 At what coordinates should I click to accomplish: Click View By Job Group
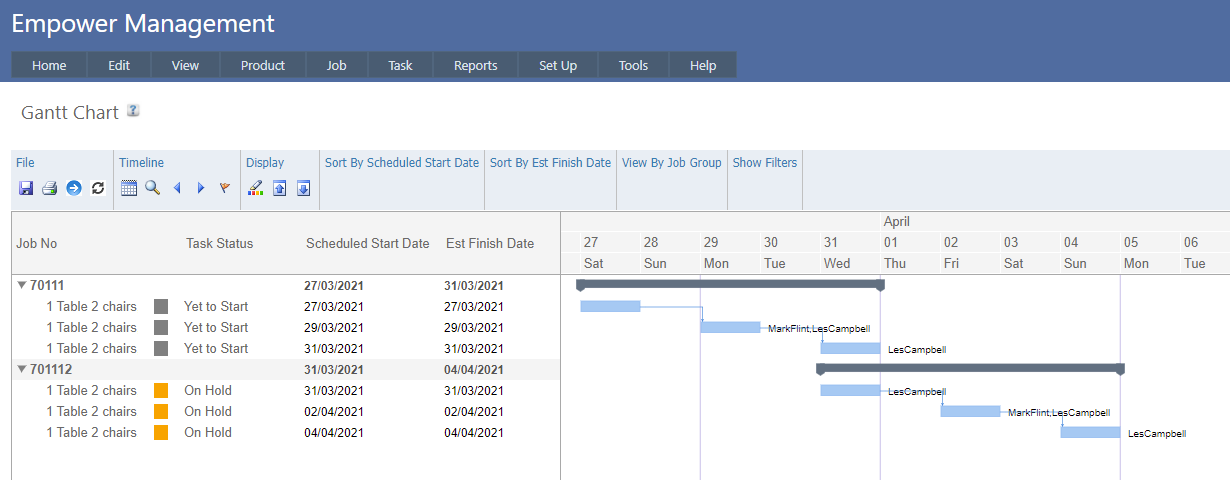671,162
